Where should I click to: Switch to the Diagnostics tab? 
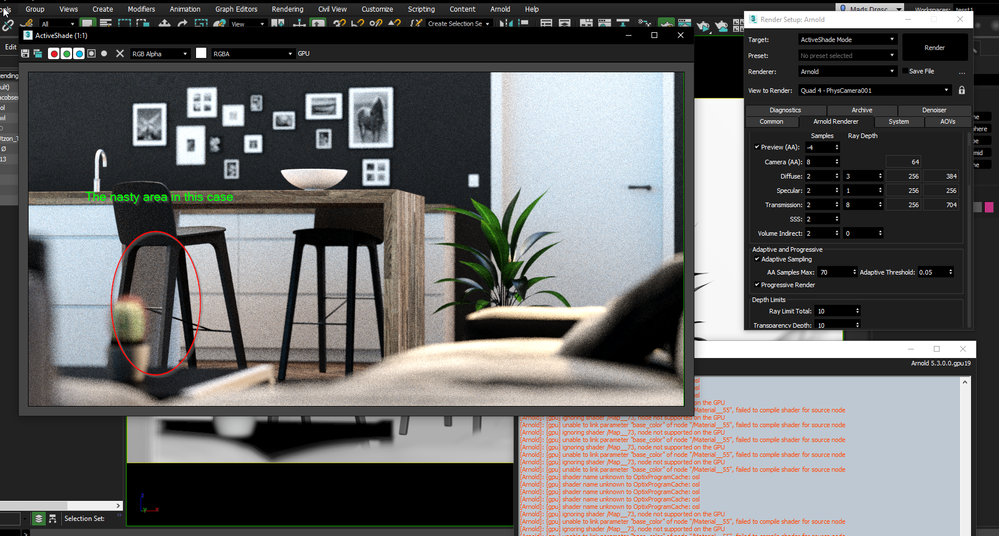pyautogui.click(x=785, y=110)
